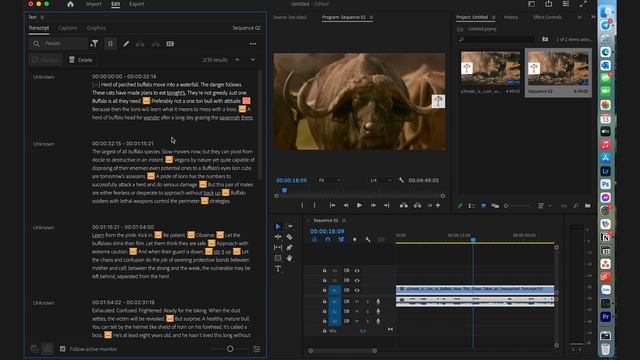
Task: Play the program monitor video
Action: 359,205
